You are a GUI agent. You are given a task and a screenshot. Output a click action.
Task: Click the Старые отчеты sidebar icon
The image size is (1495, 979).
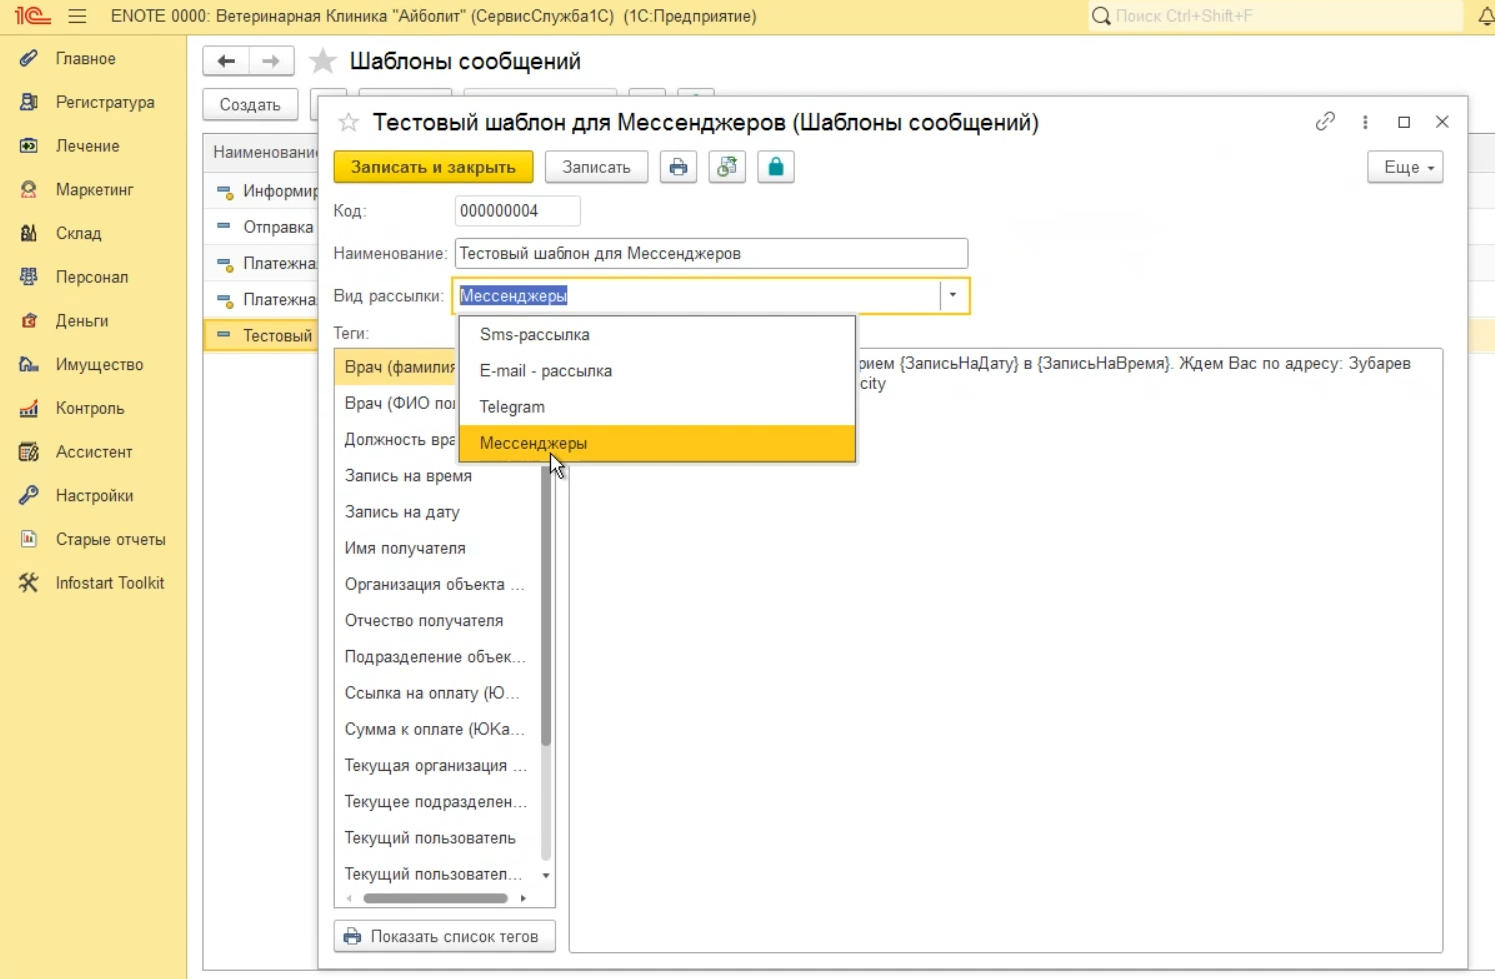point(29,539)
